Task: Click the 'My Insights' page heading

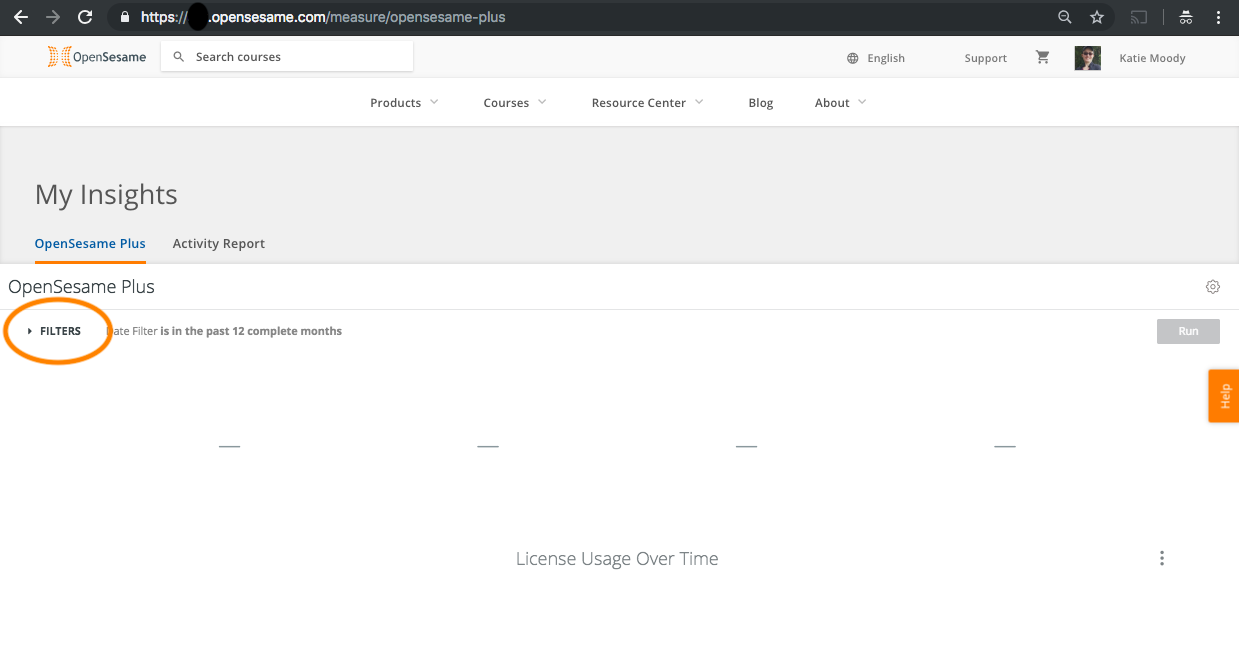Action: [x=106, y=194]
